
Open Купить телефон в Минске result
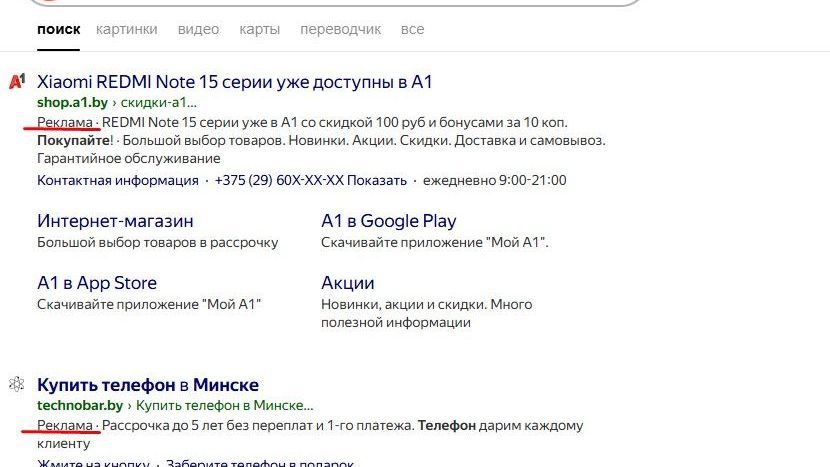click(x=148, y=385)
